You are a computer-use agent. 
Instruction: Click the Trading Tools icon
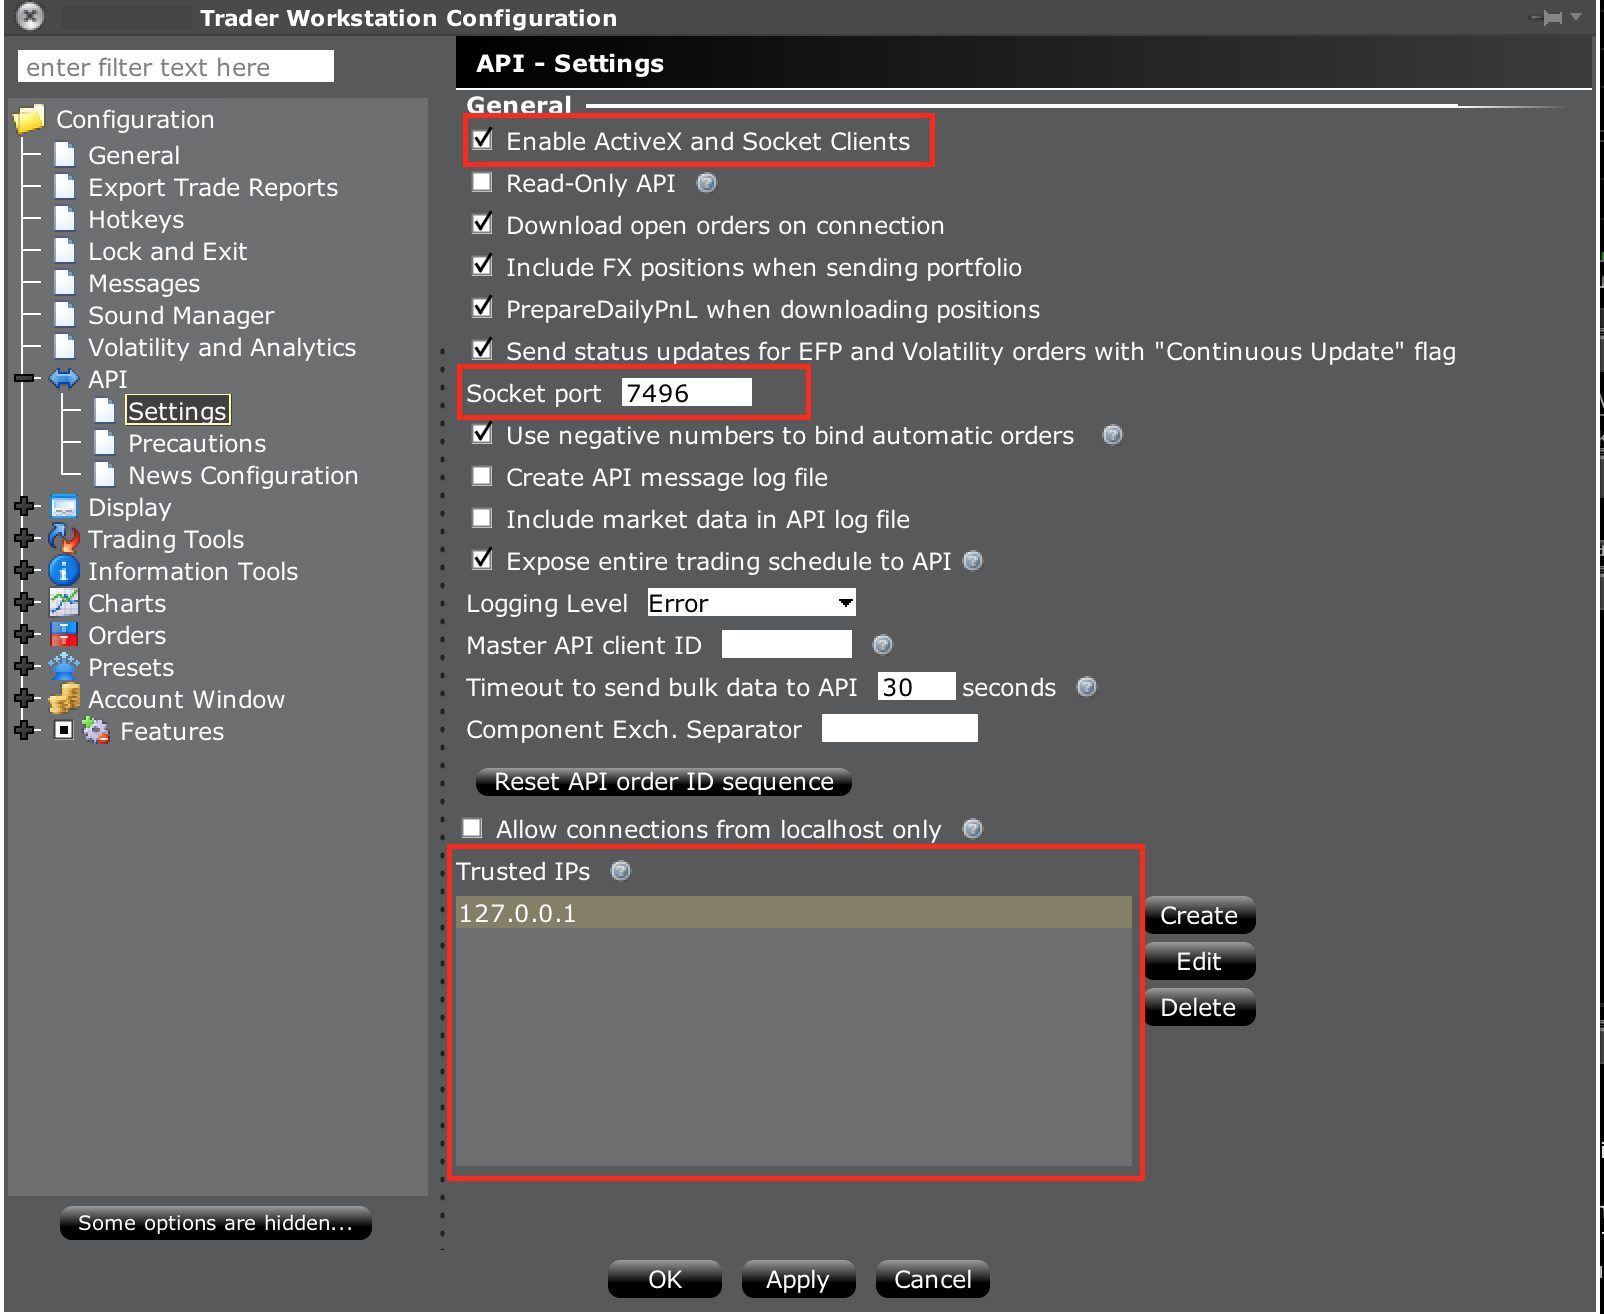click(x=64, y=539)
